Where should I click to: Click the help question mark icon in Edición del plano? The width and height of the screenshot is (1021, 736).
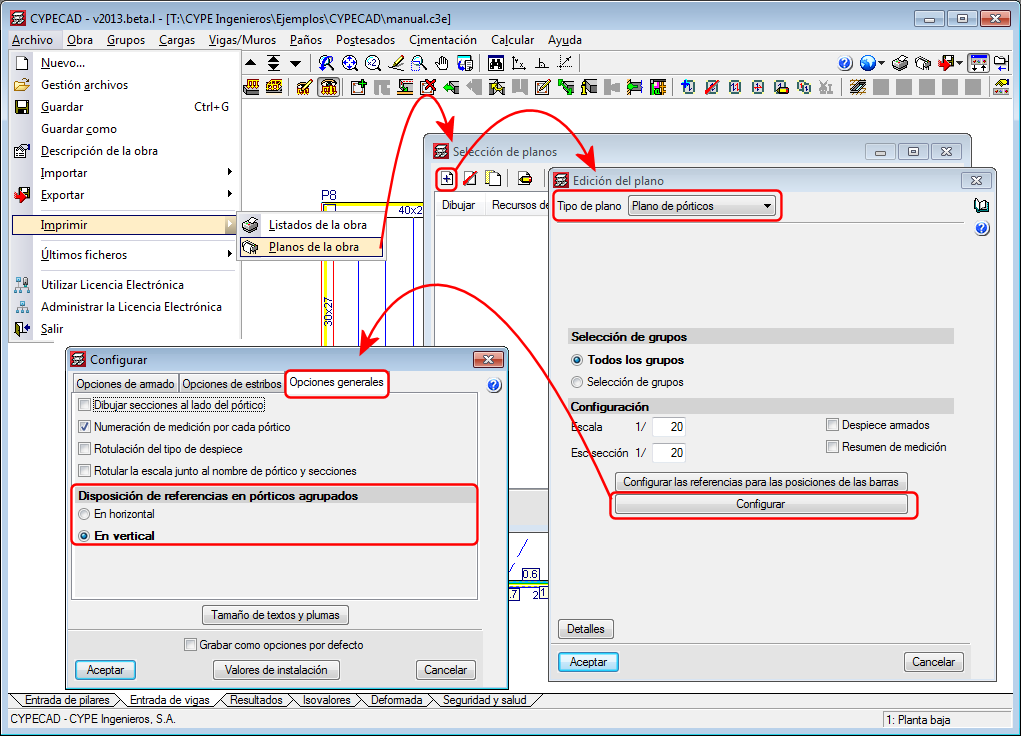tap(982, 228)
